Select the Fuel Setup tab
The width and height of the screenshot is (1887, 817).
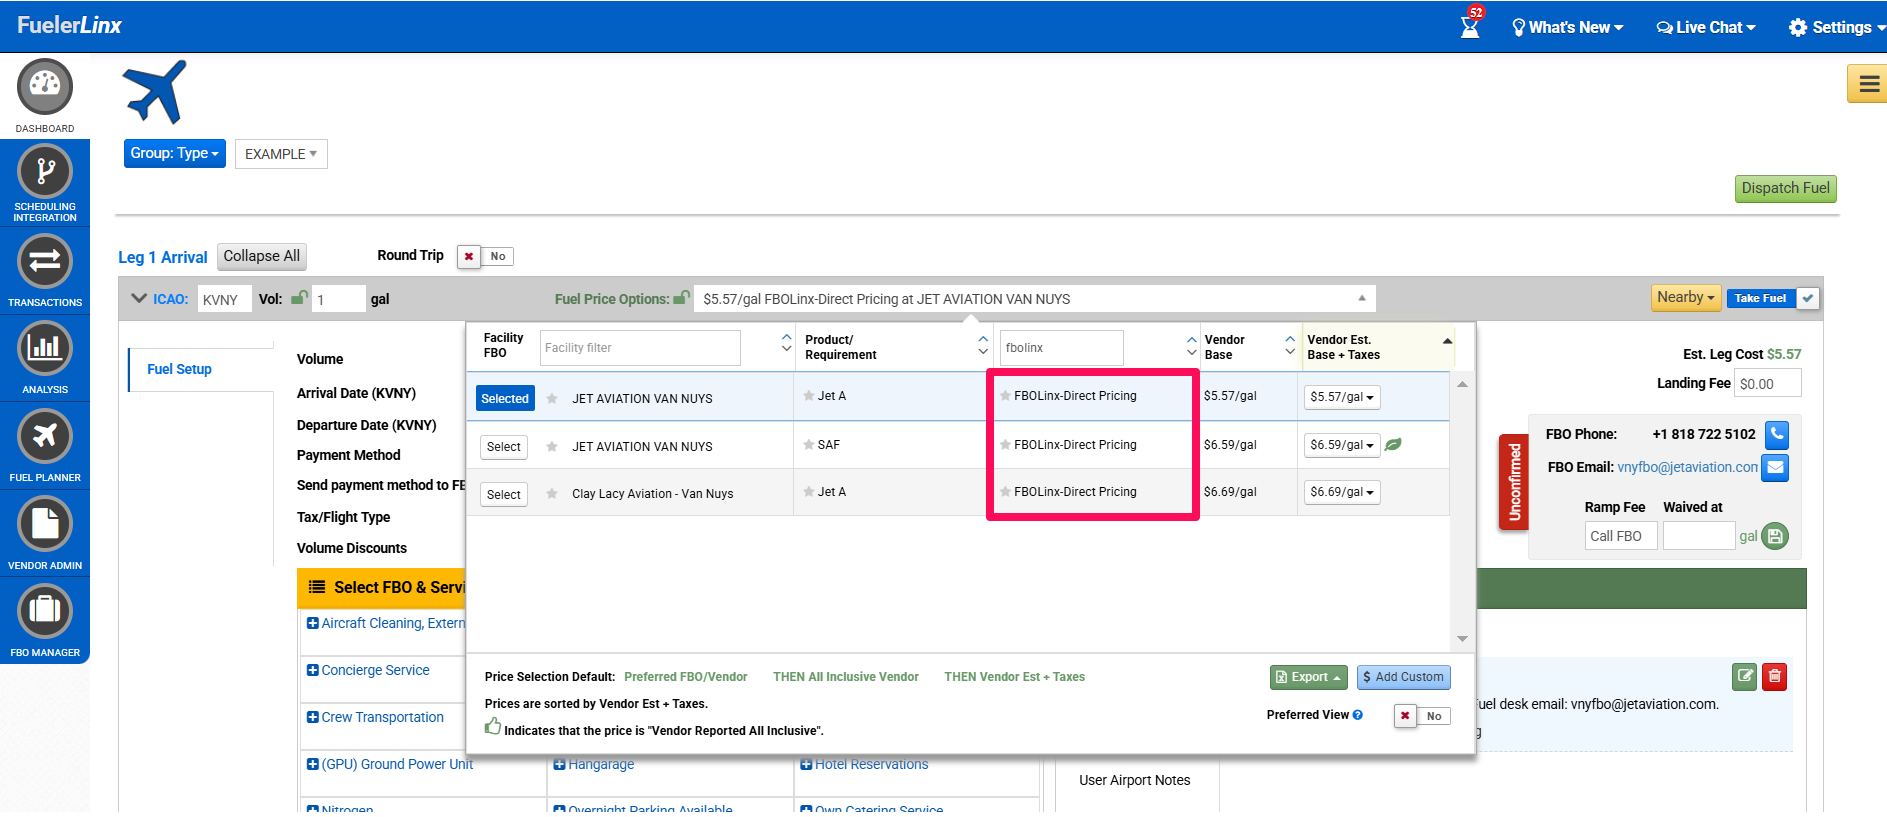click(179, 369)
